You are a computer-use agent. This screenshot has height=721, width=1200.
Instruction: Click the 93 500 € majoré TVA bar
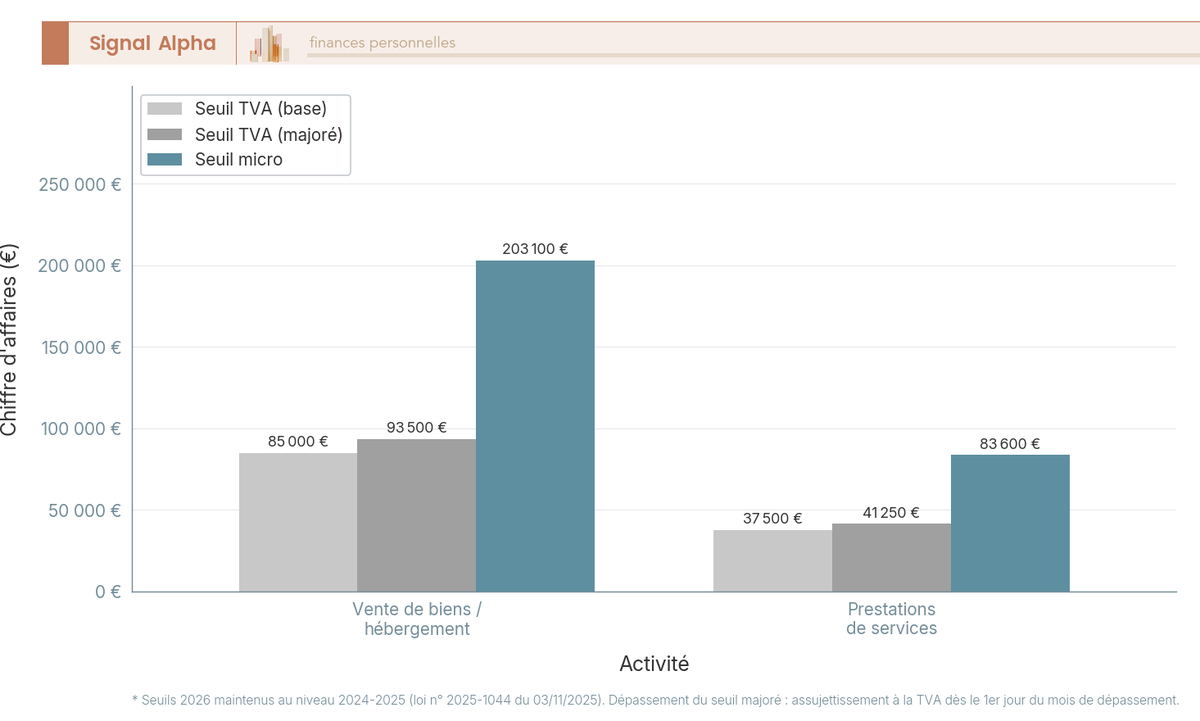tap(416, 515)
